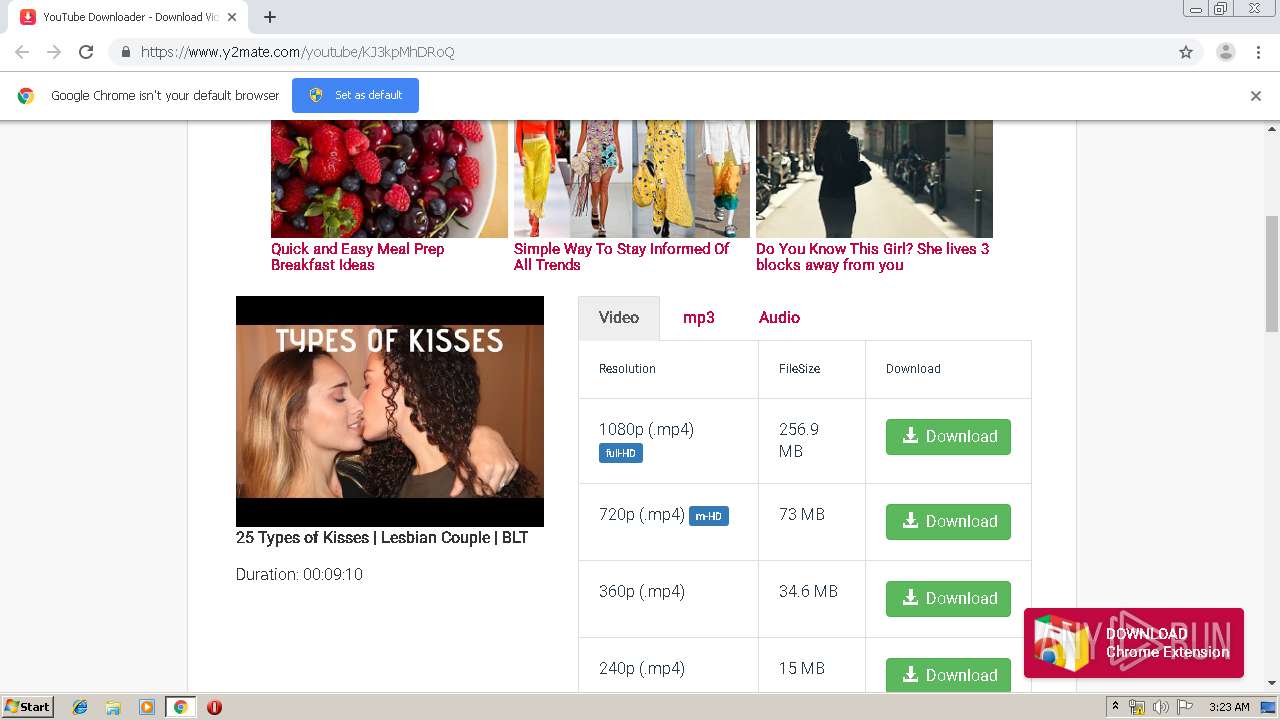Viewport: 1280px width, 720px height.
Task: Download the 360p mp4 video
Action: [948, 599]
